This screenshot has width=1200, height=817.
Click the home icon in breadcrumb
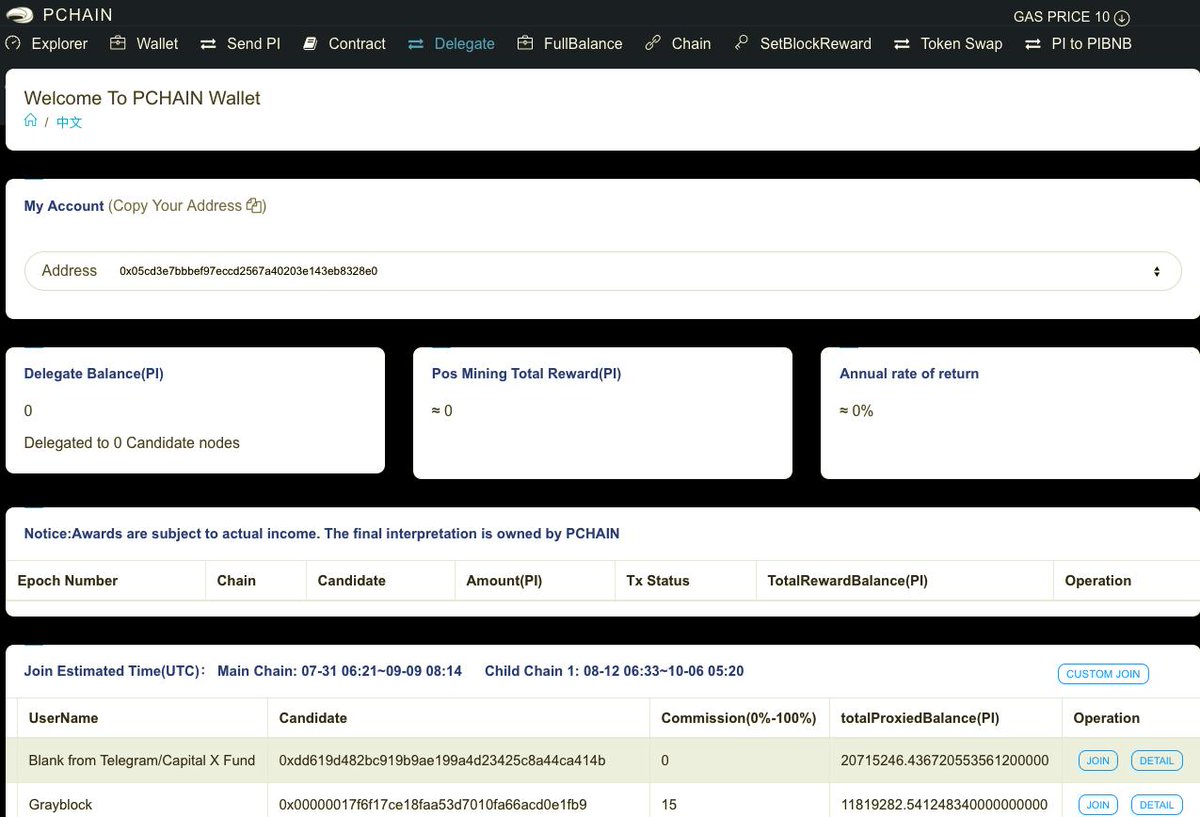pyautogui.click(x=31, y=120)
